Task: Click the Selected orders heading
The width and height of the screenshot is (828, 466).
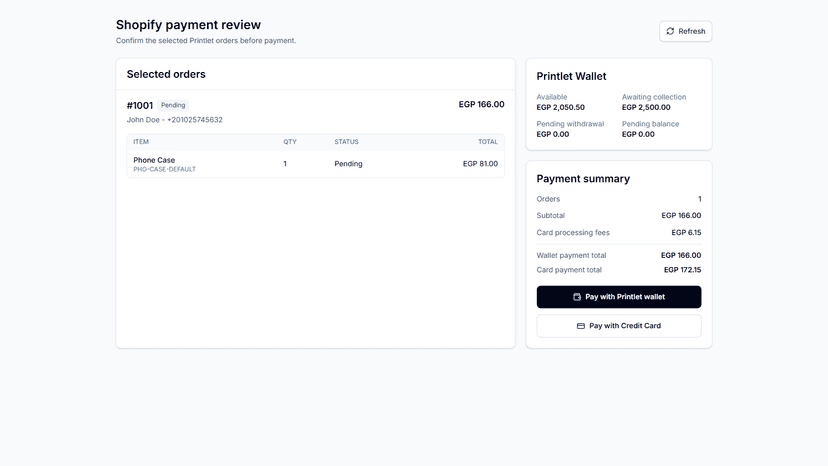Action: (x=166, y=74)
